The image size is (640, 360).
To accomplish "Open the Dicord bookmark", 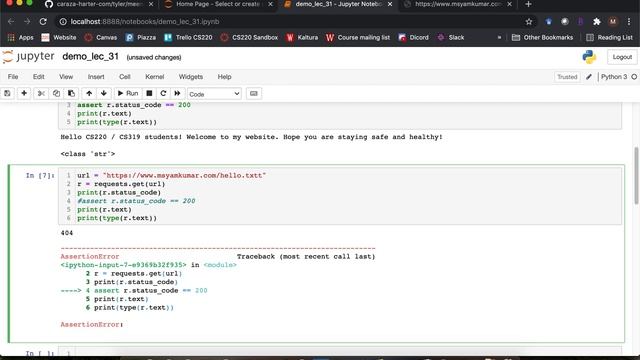I will (x=413, y=38).
